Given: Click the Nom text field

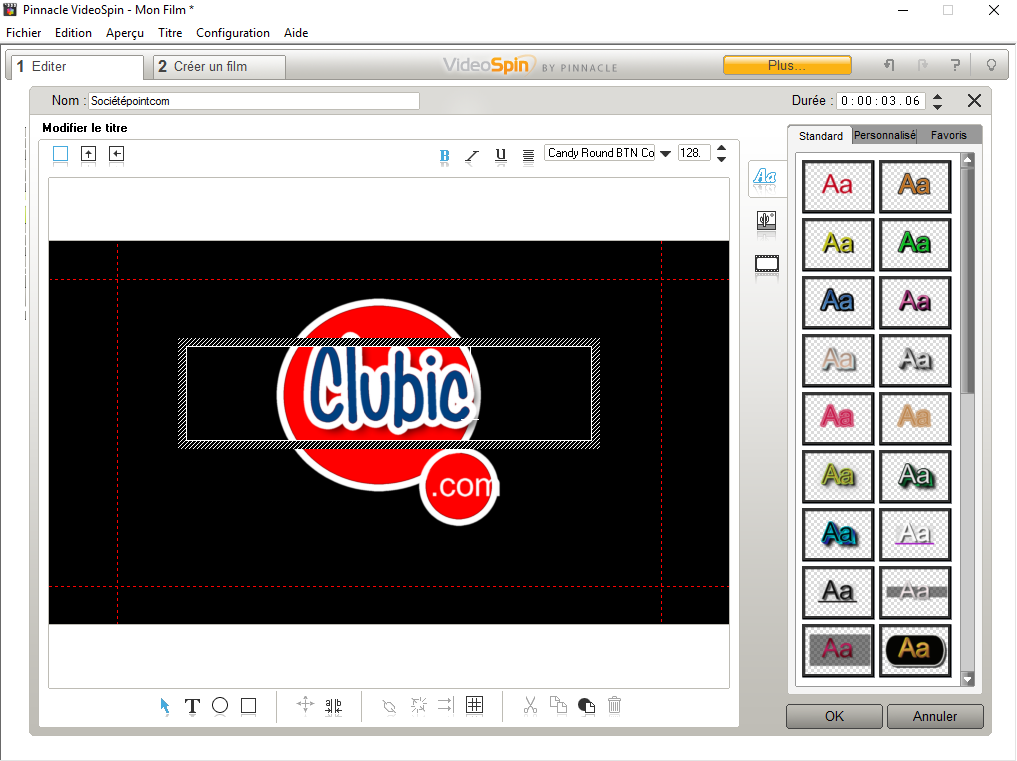Looking at the screenshot, I should (x=253, y=101).
